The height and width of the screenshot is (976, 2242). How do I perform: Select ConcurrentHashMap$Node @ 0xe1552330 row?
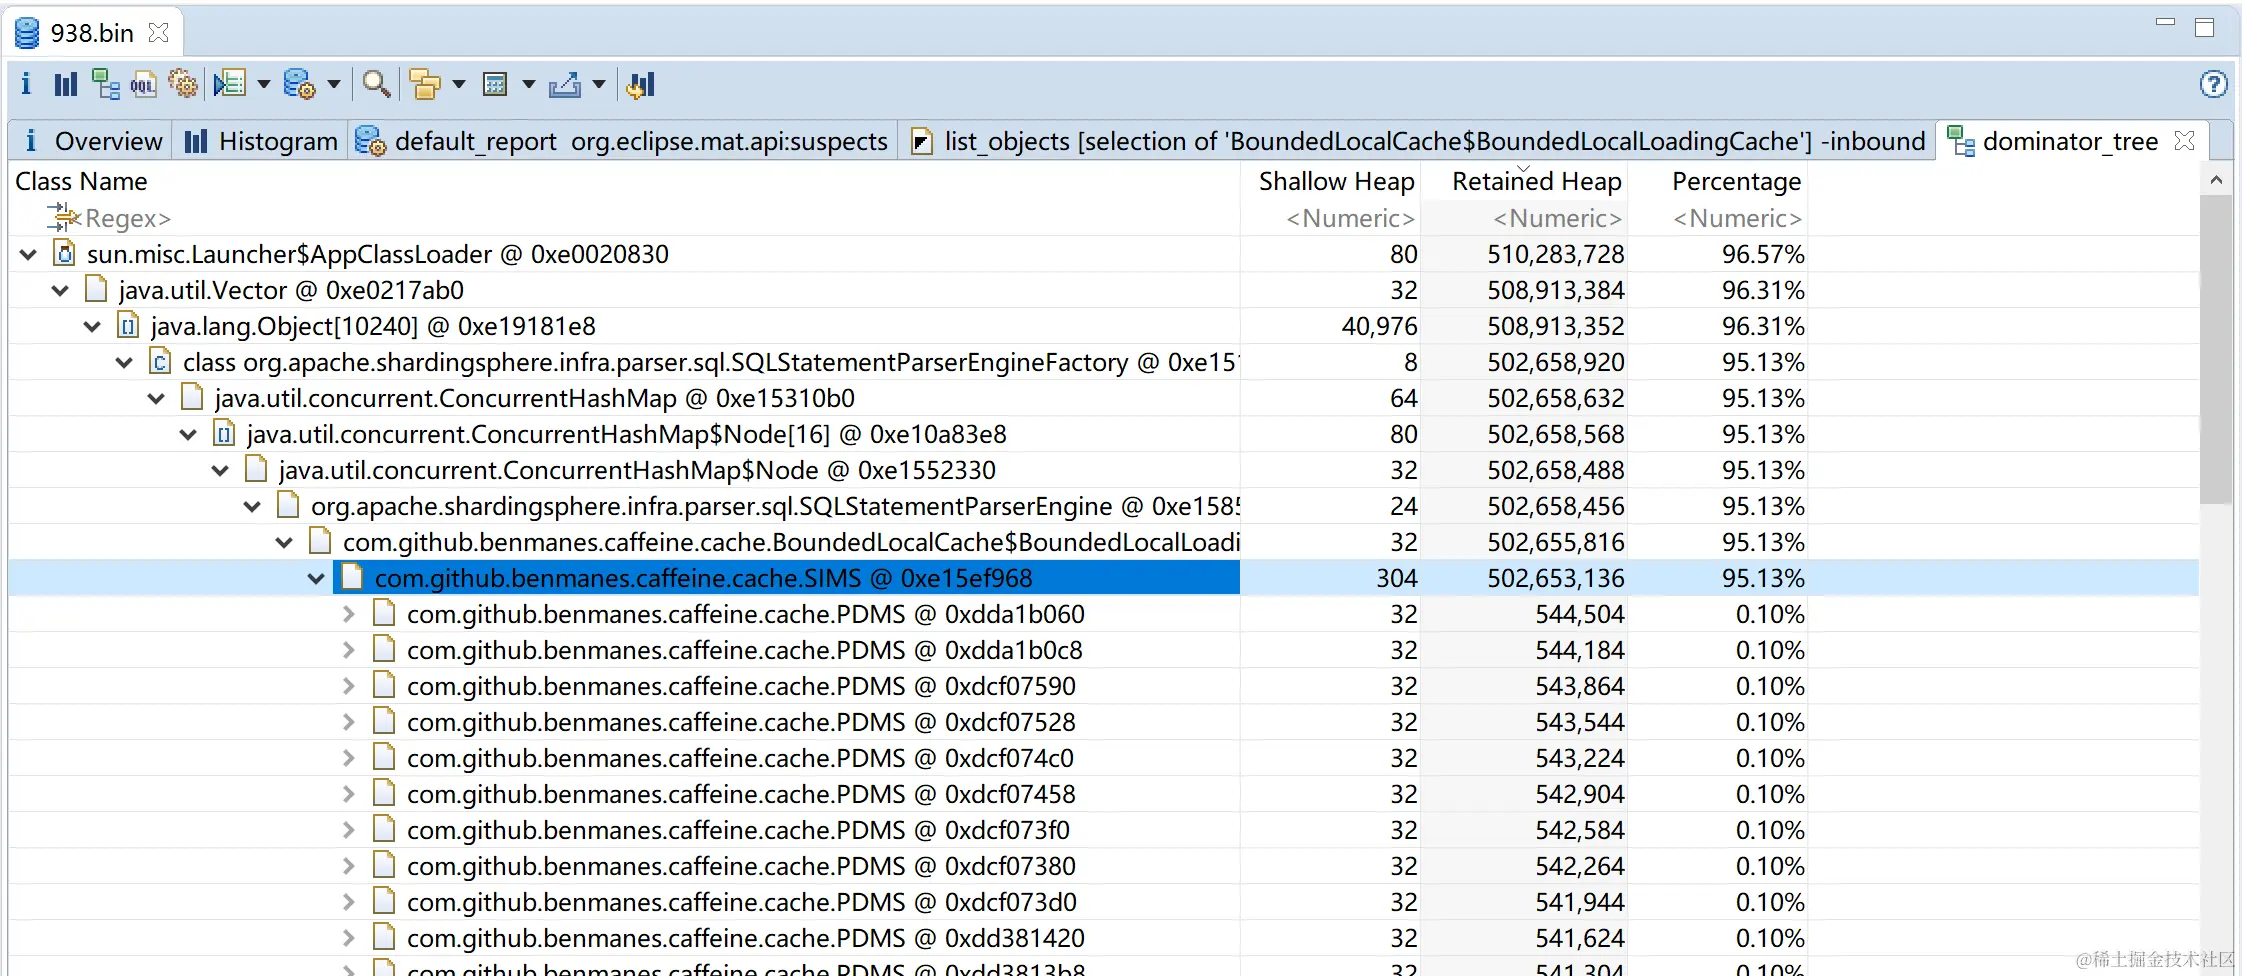coord(1104,470)
